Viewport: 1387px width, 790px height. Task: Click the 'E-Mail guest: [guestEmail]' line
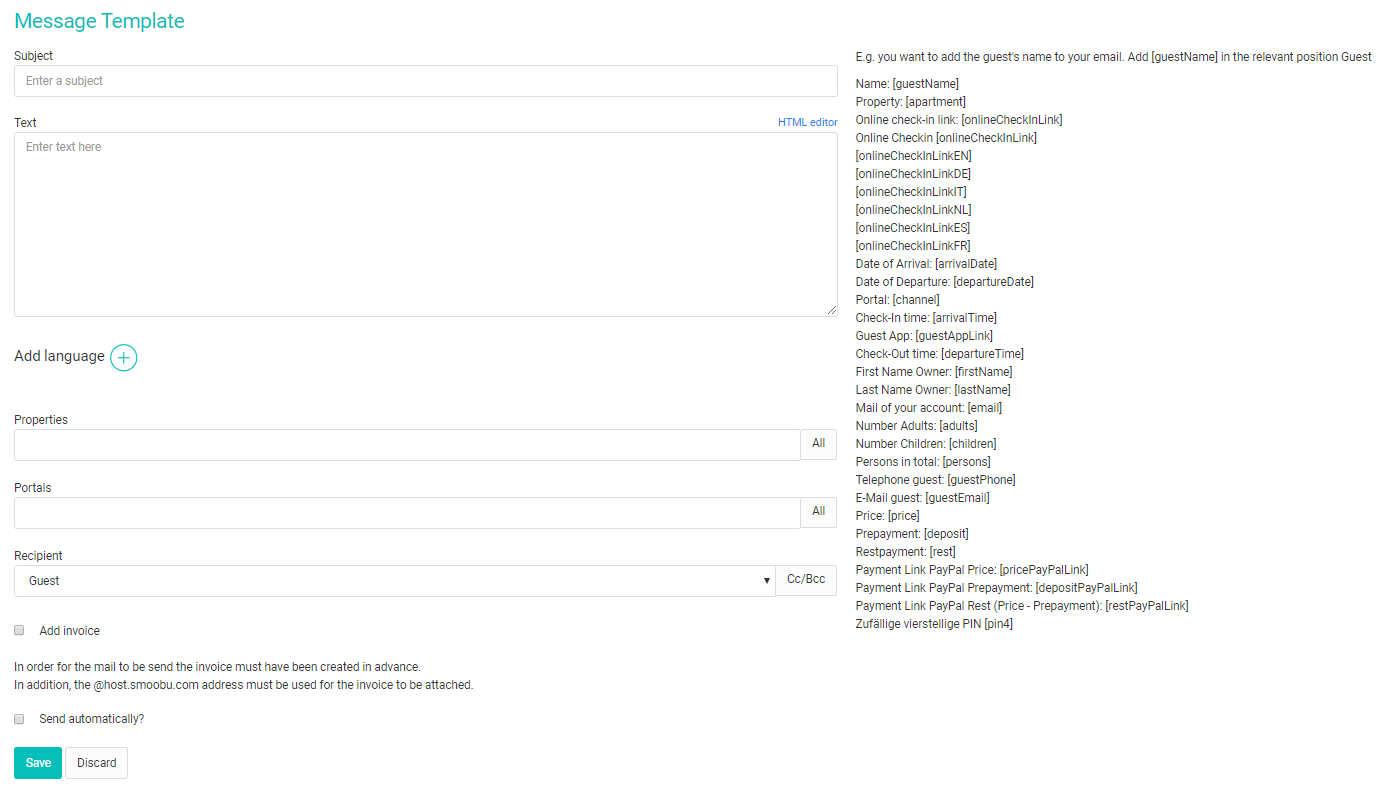pyautogui.click(x=923, y=498)
